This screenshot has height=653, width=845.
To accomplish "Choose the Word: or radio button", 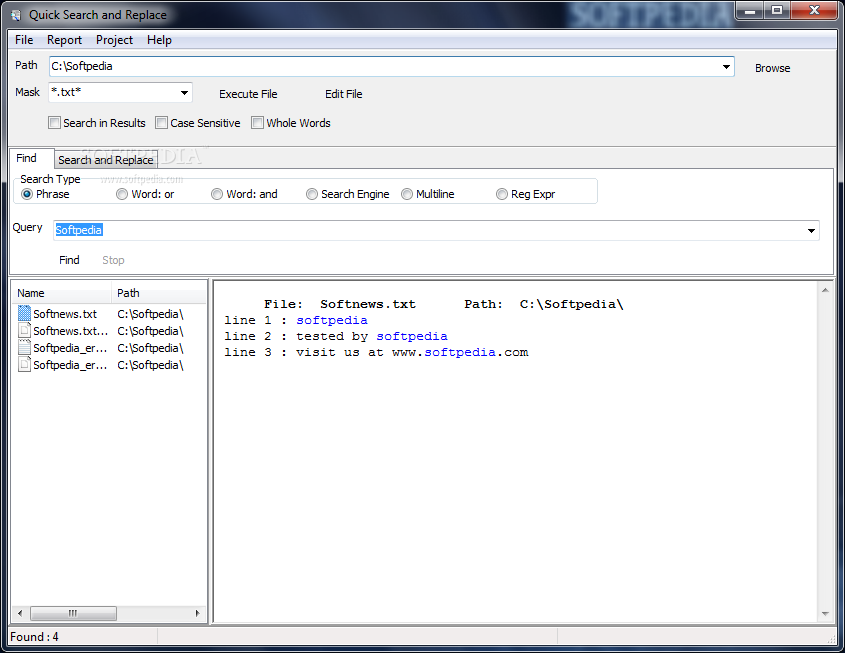I will pos(122,194).
